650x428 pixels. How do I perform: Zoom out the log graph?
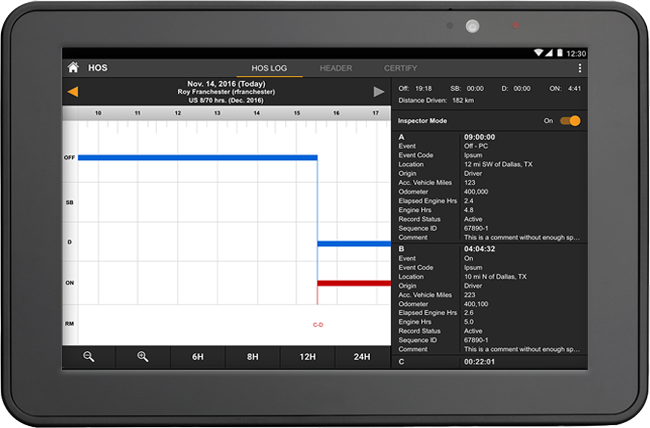point(88,357)
